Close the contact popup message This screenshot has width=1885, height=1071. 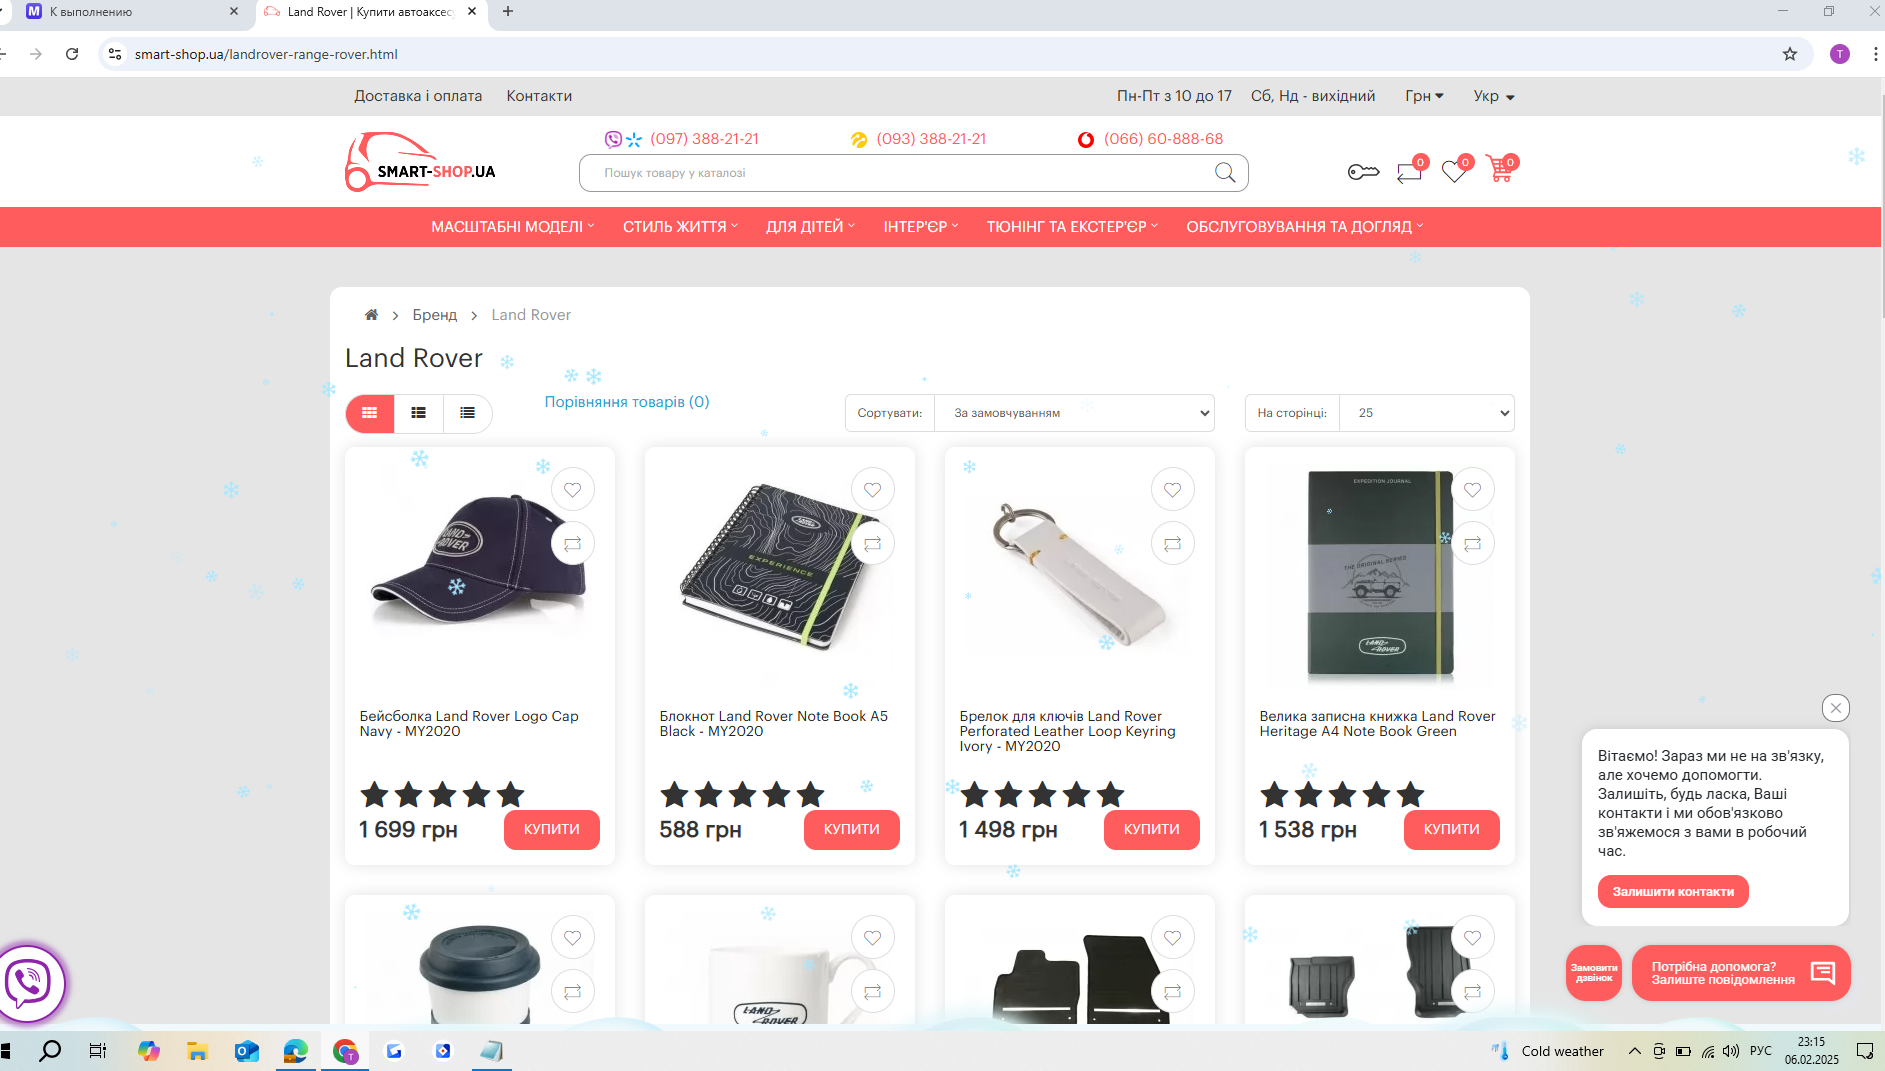[1836, 708]
